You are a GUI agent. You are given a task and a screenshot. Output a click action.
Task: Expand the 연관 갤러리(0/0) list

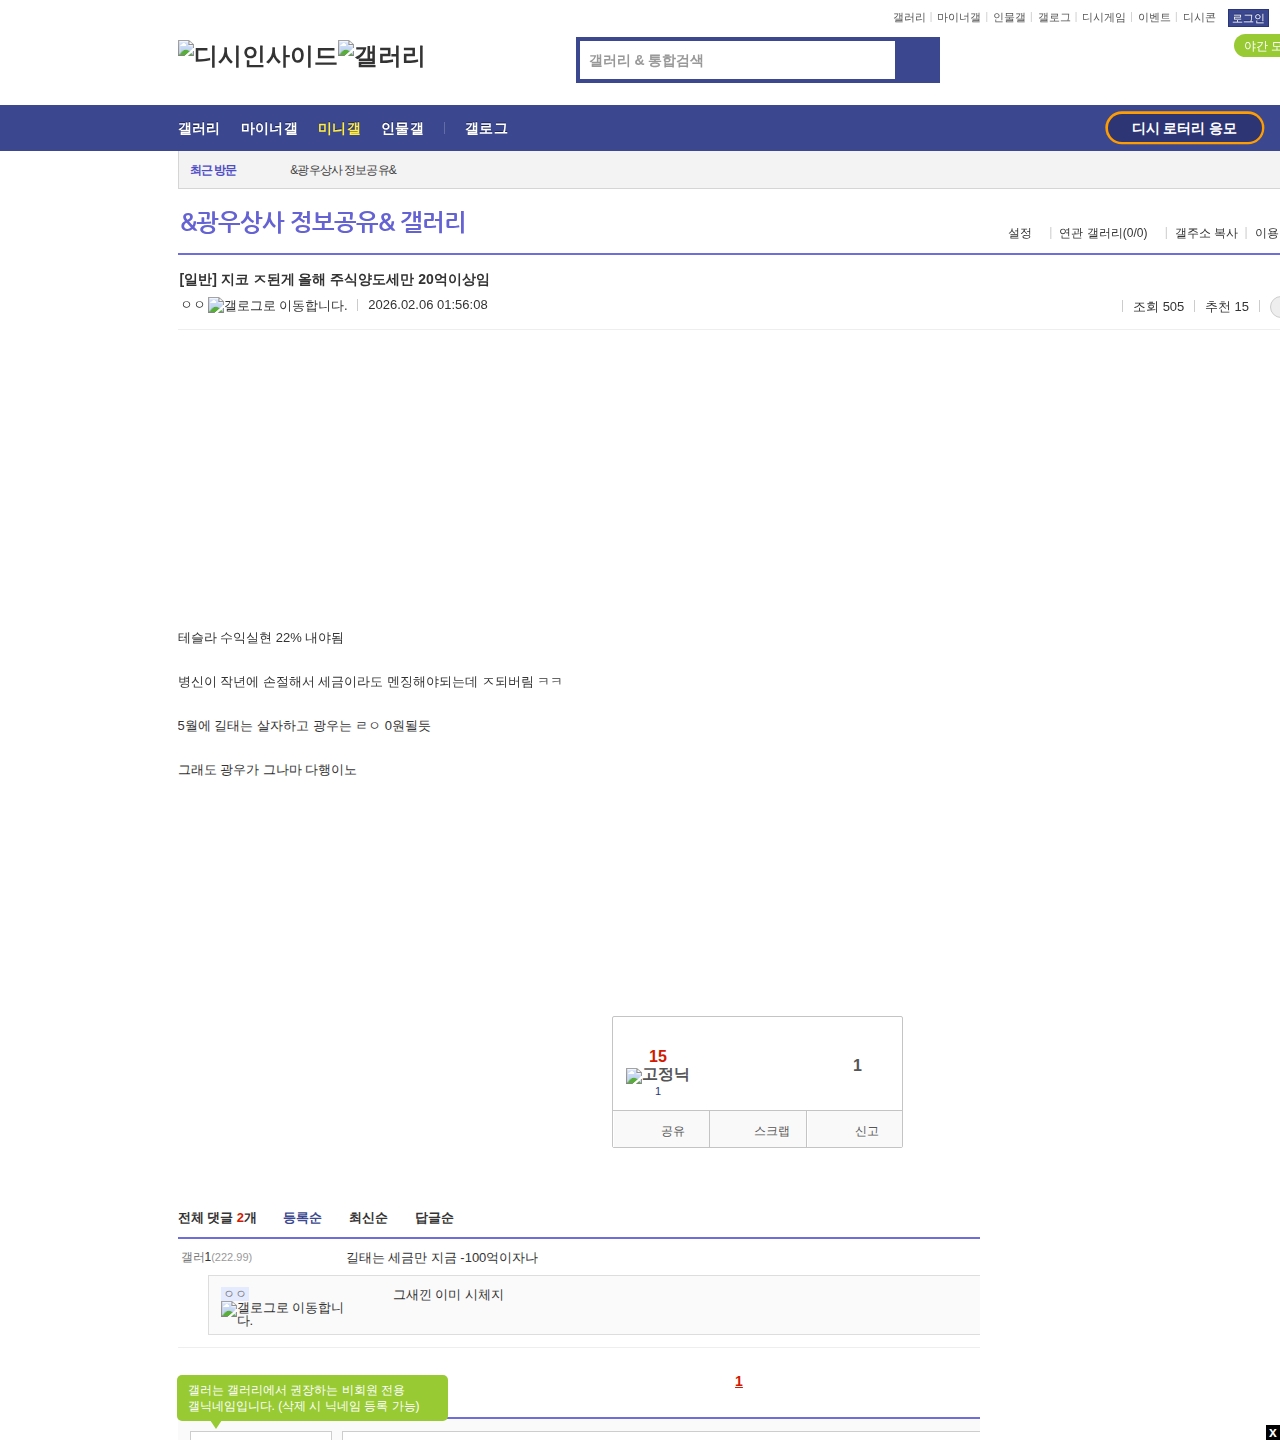[1103, 233]
